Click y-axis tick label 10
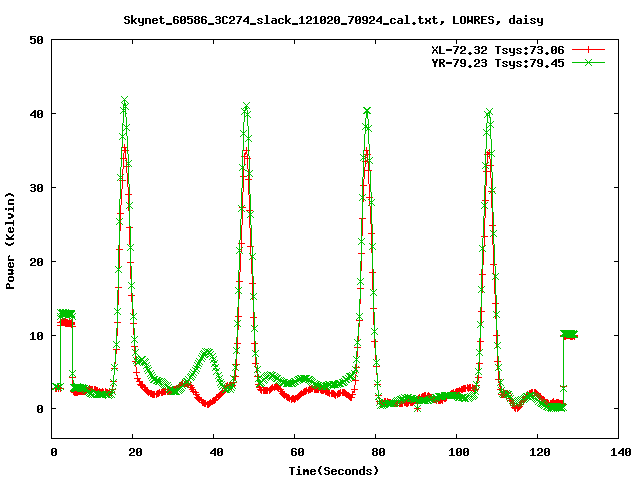 tap(36, 336)
